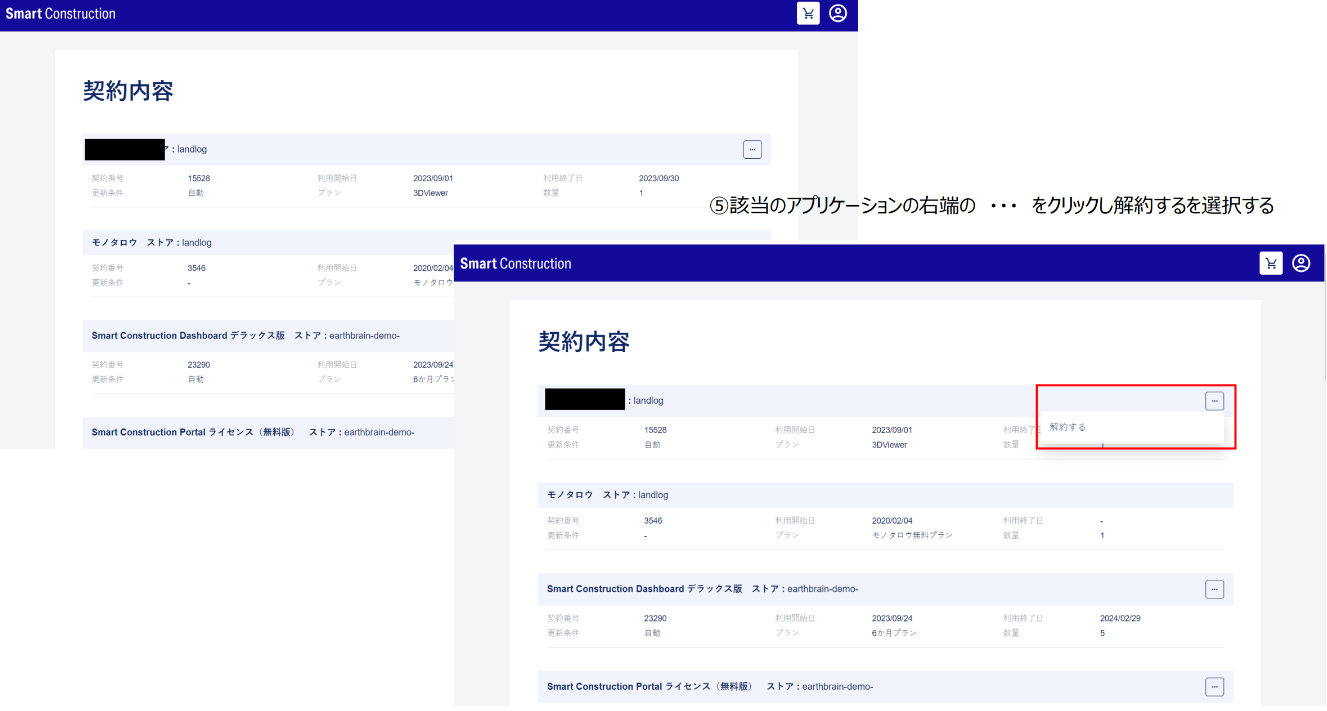
Task: Click contract number 3546 in the back window
Action: [197, 268]
